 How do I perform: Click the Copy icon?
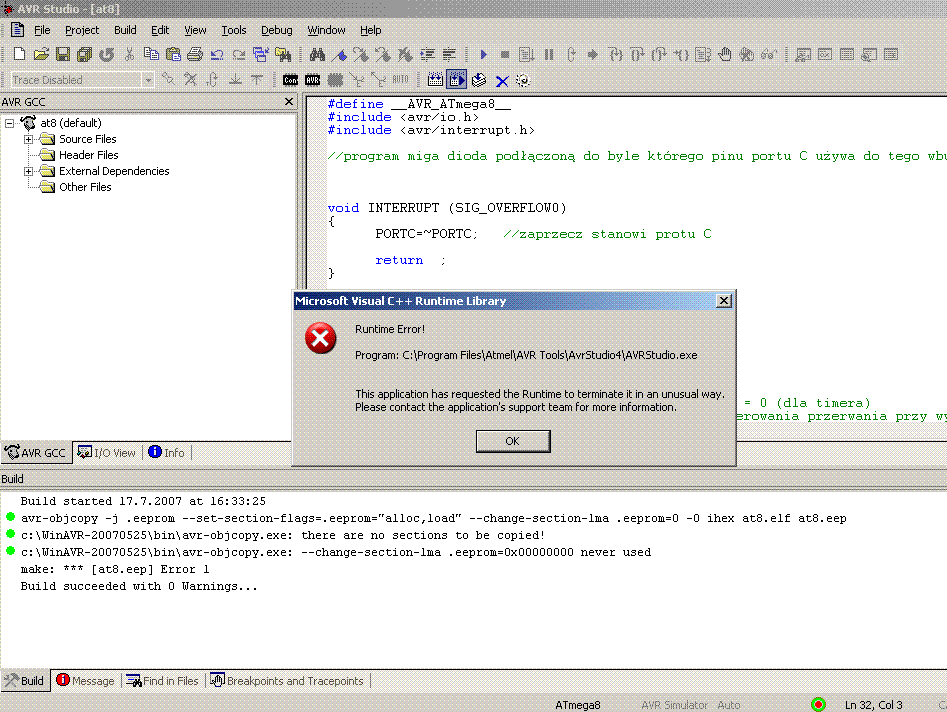click(151, 54)
